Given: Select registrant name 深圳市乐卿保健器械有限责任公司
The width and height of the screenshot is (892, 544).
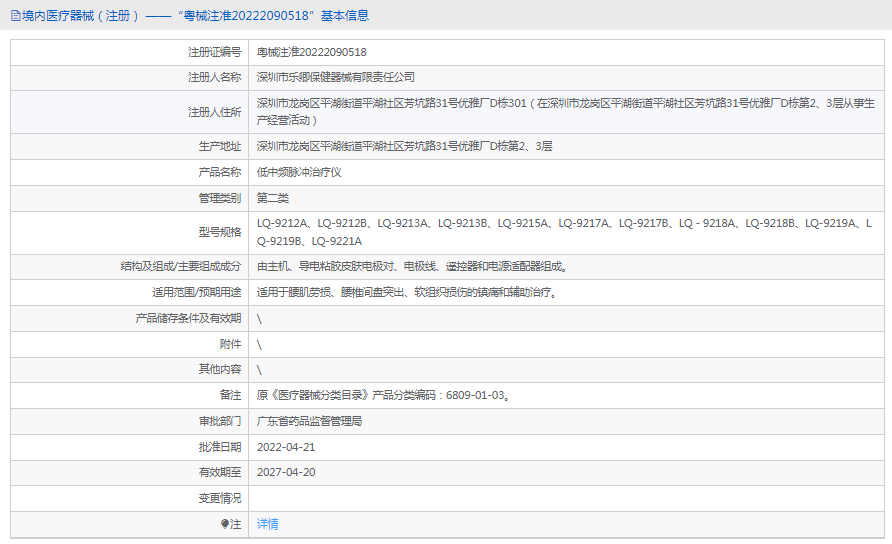Looking at the screenshot, I should coord(336,77).
